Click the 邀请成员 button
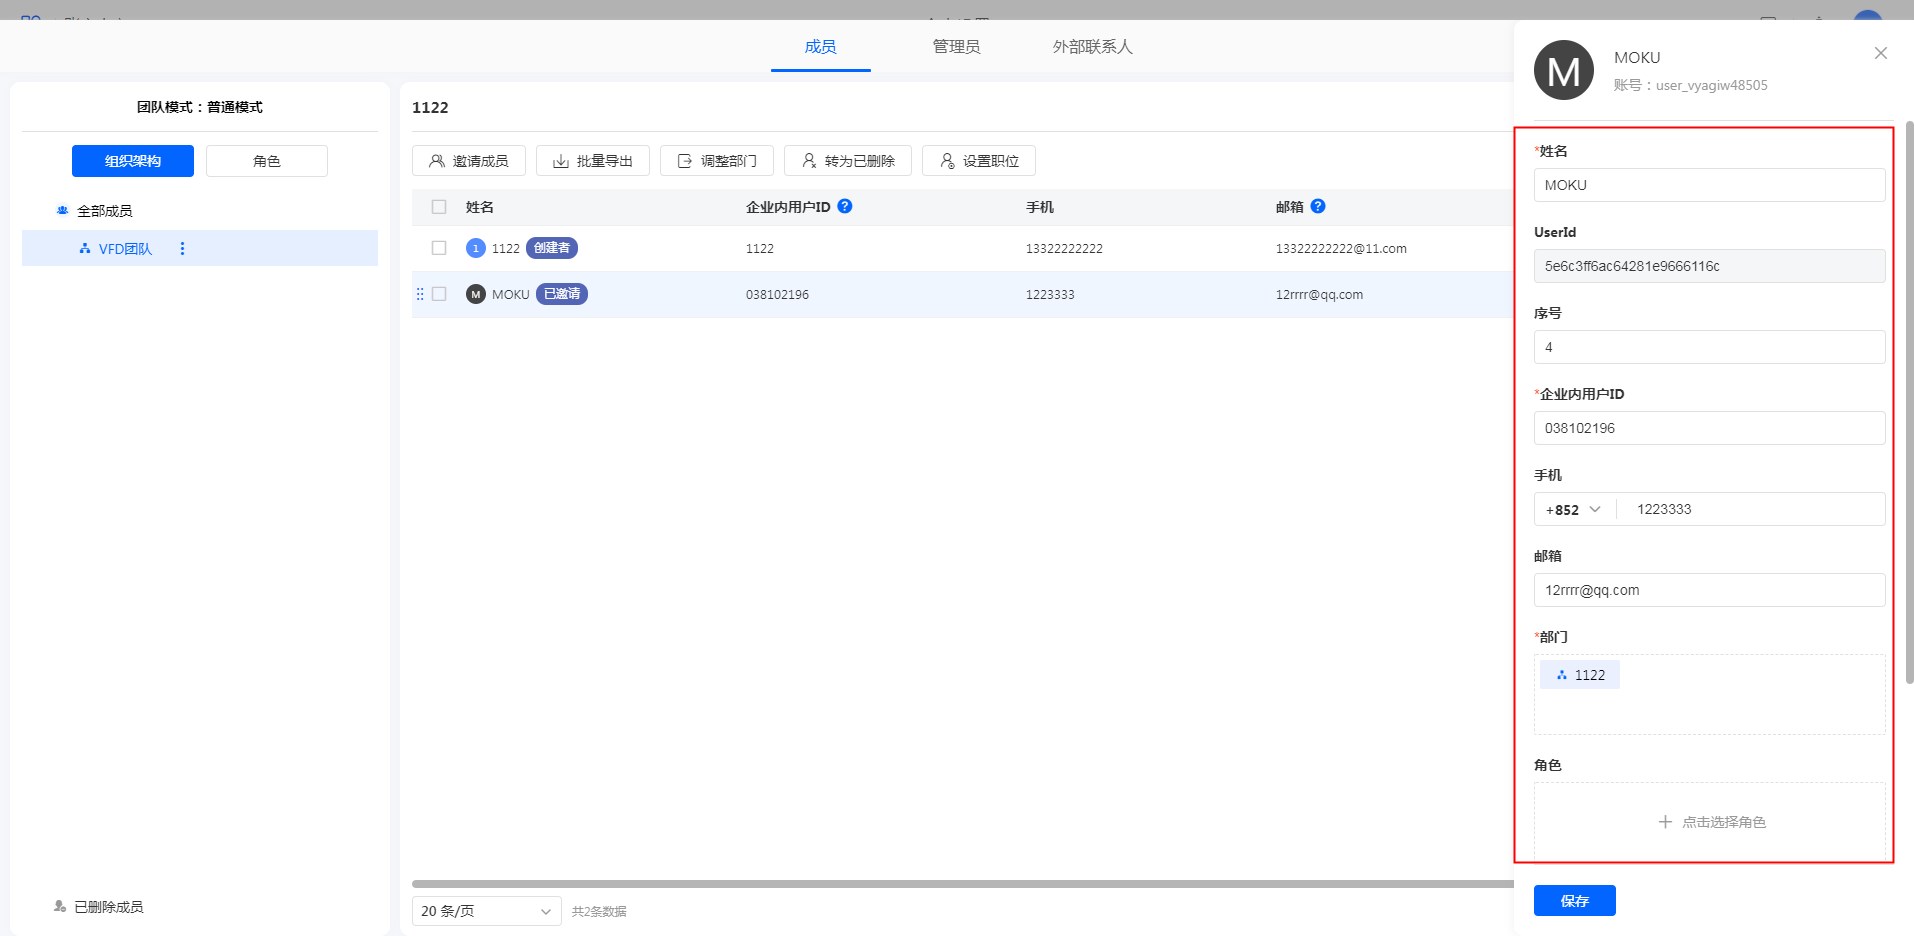The height and width of the screenshot is (936, 1914). [468, 161]
